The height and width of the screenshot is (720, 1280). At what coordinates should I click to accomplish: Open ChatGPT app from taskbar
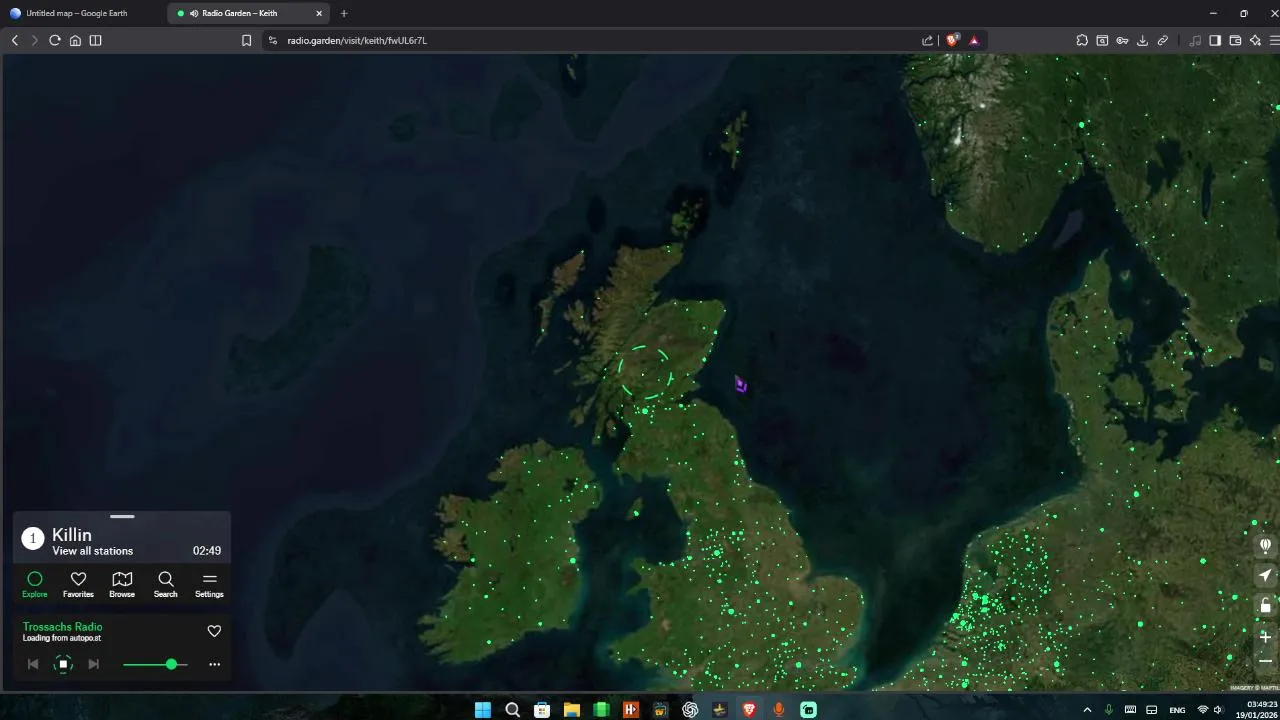[x=689, y=709]
